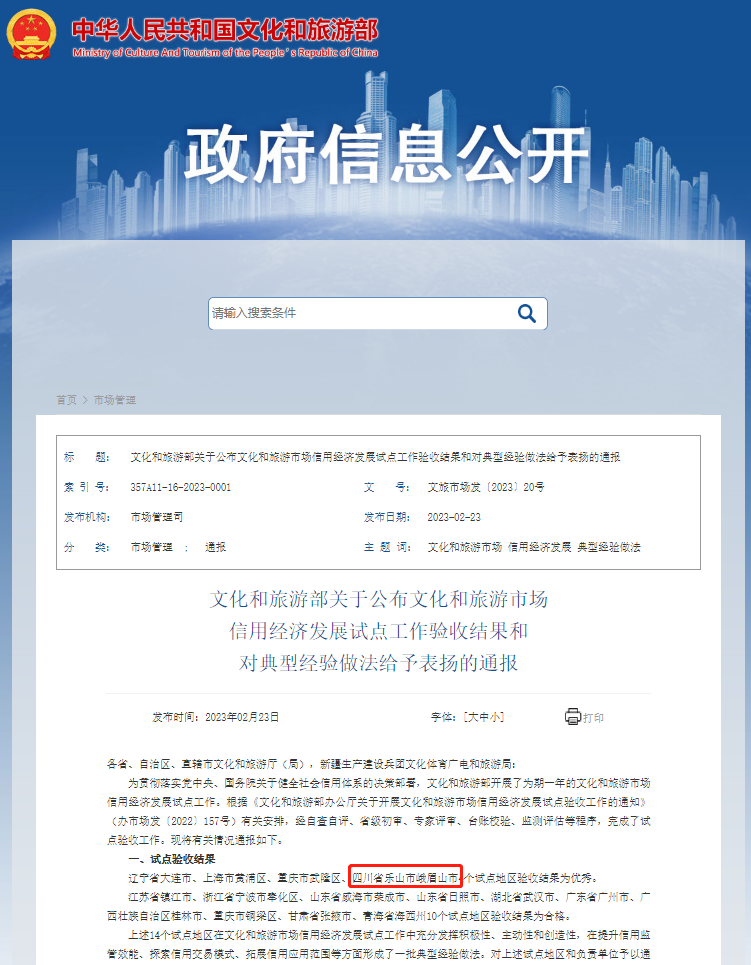This screenshot has width=751, height=965.
Task: Click the 通报 category value
Action: tap(215, 547)
